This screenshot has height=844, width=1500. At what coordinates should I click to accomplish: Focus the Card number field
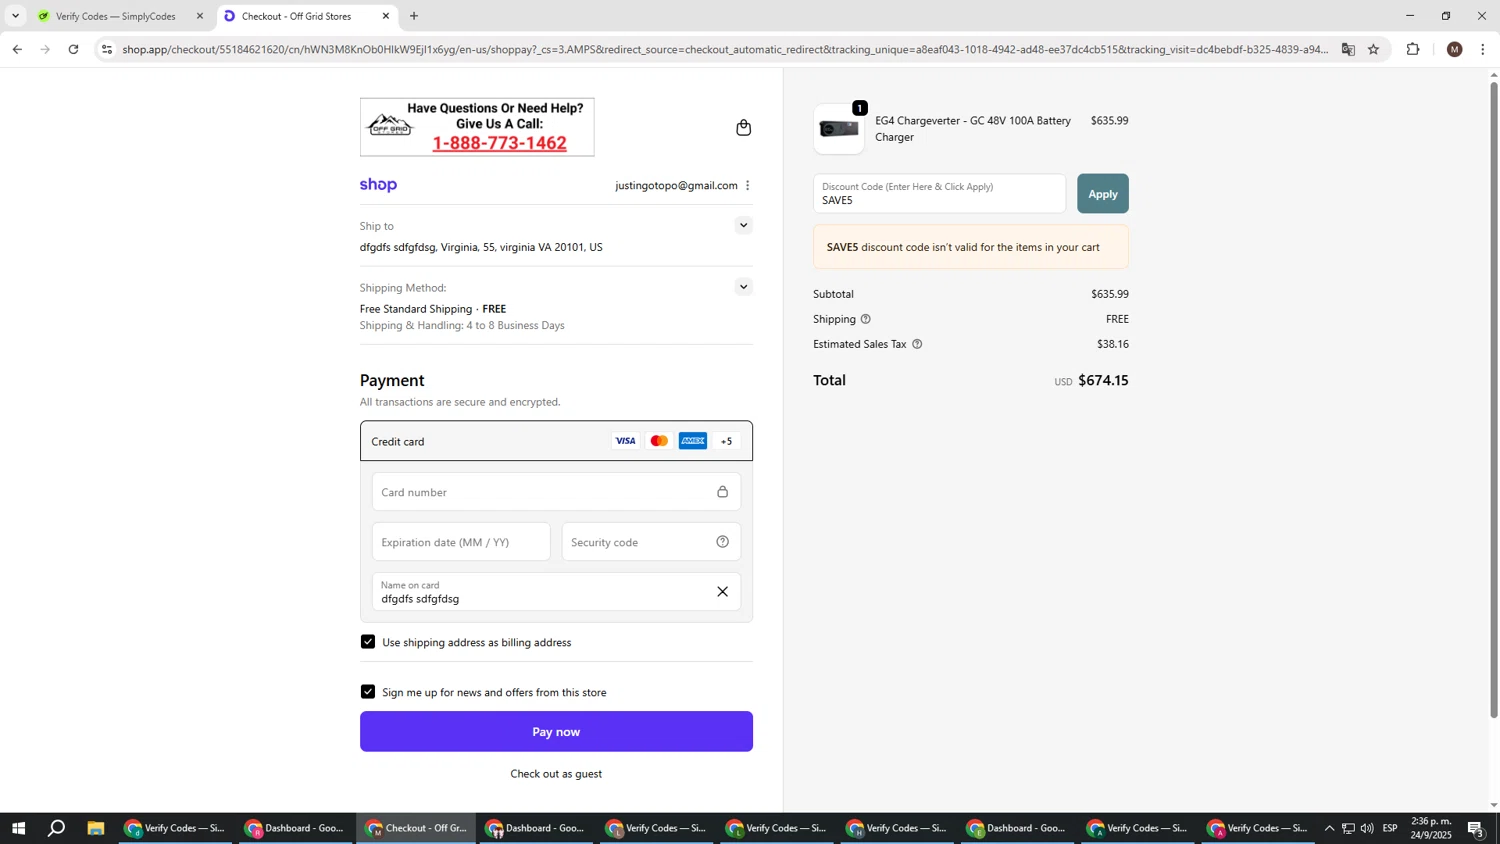556,492
